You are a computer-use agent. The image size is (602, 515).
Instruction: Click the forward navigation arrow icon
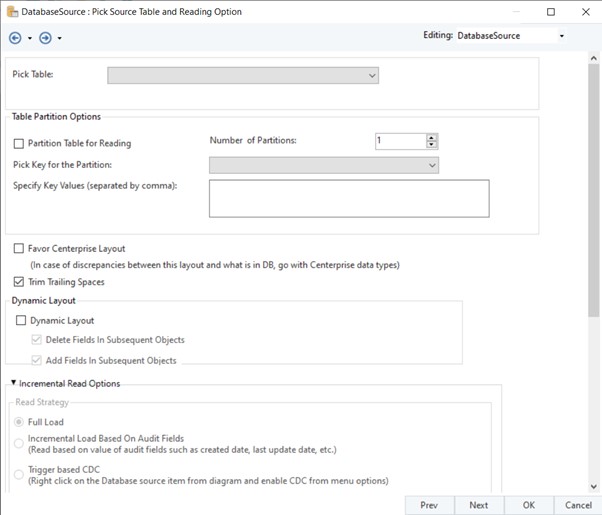45,38
